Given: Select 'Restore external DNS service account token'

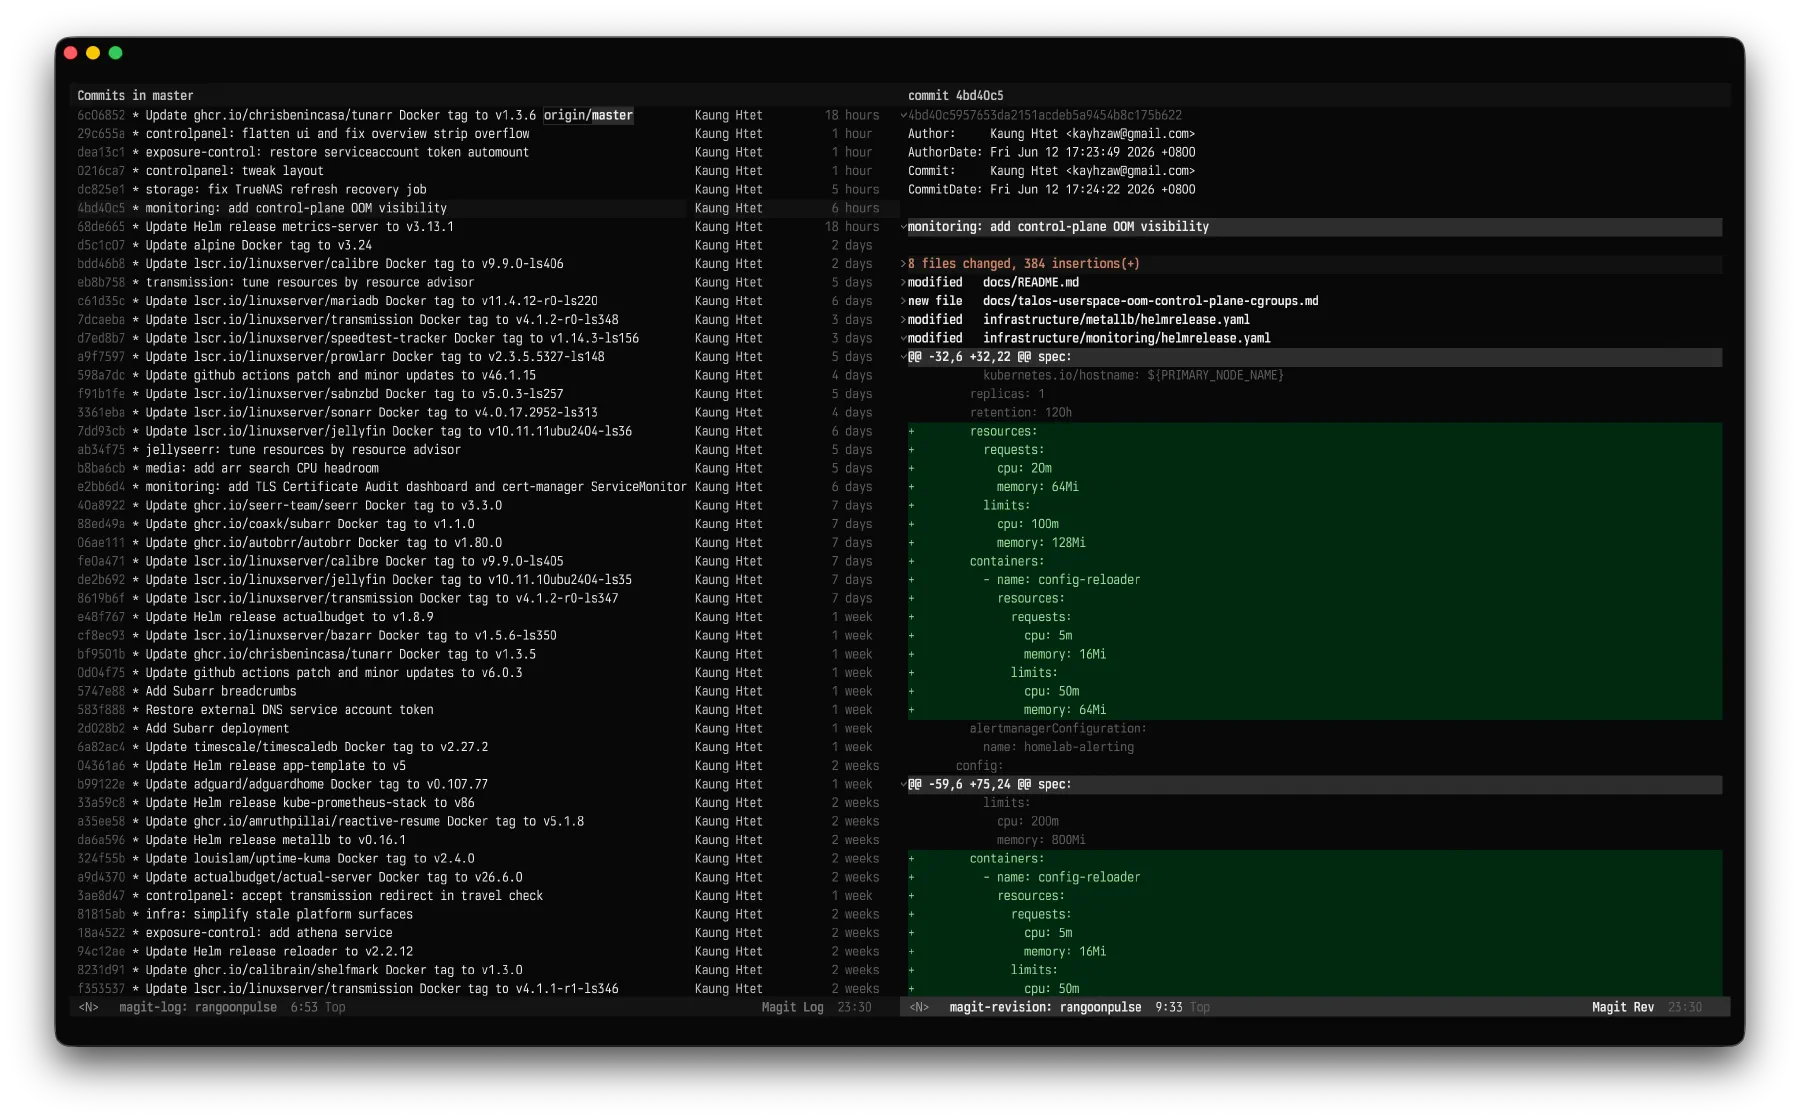Looking at the screenshot, I should click(289, 710).
